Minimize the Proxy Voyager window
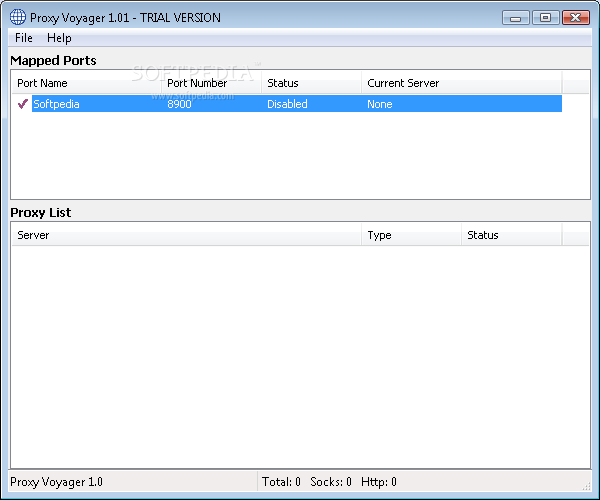The width and height of the screenshot is (600, 500). [515, 18]
